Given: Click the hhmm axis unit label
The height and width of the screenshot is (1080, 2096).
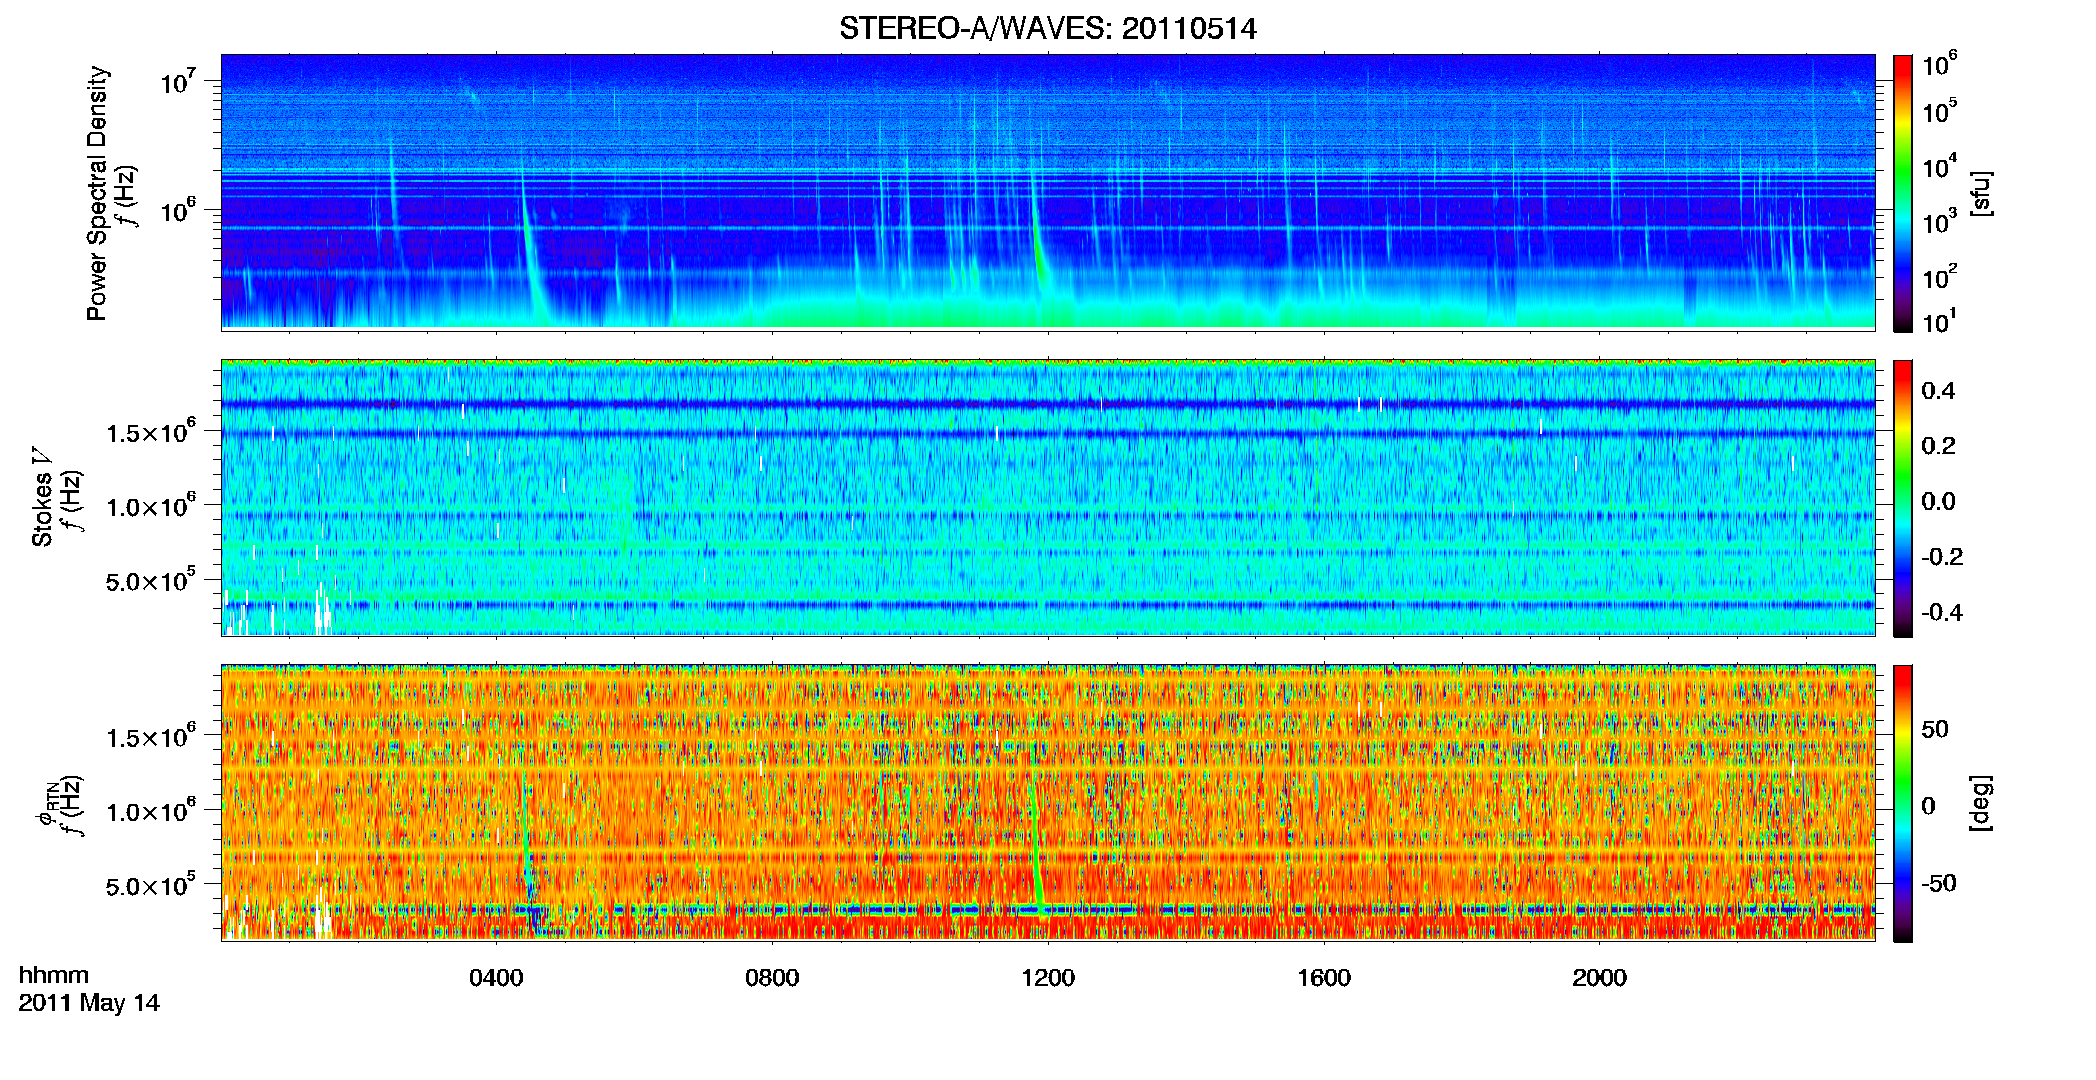Looking at the screenshot, I should 54,975.
